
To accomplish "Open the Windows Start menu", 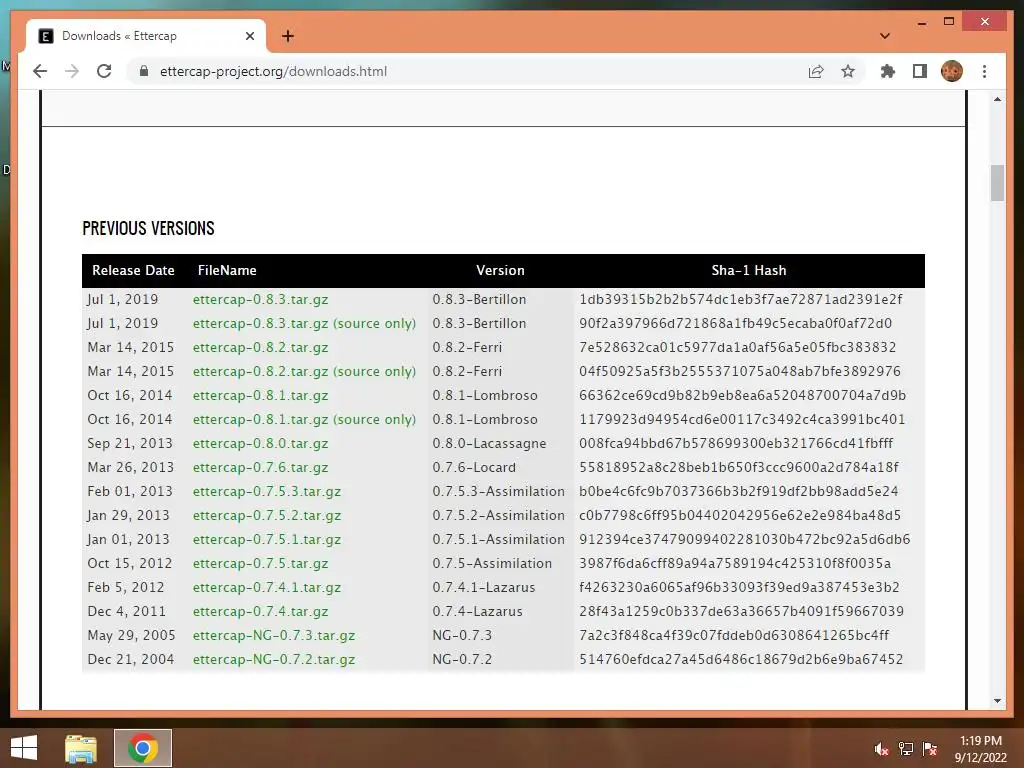I will point(24,748).
